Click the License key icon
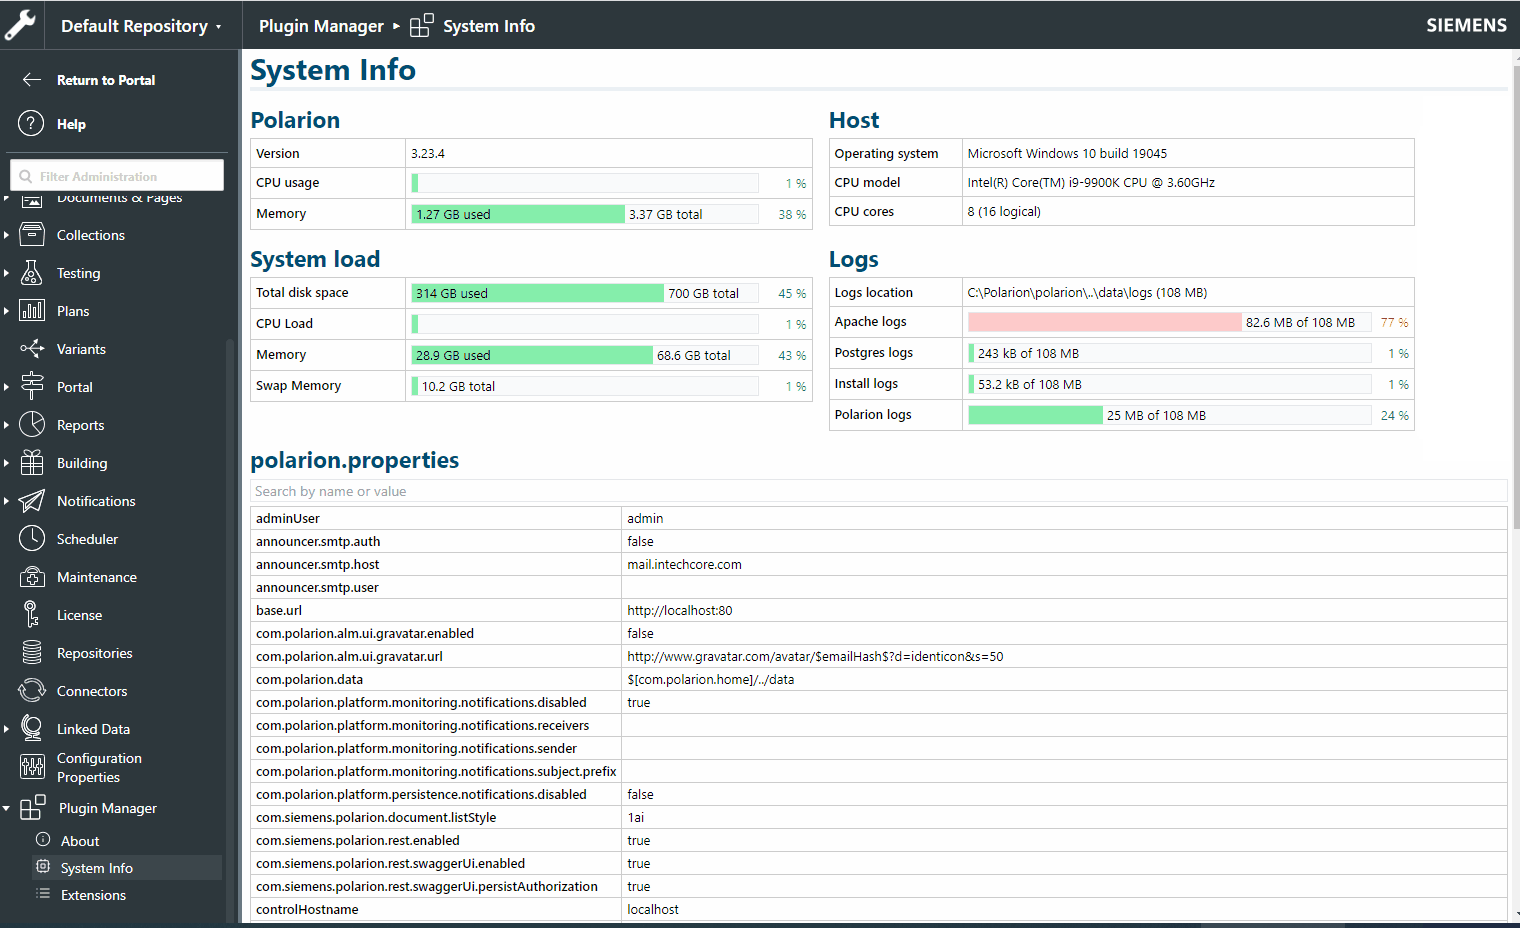 pyautogui.click(x=32, y=615)
